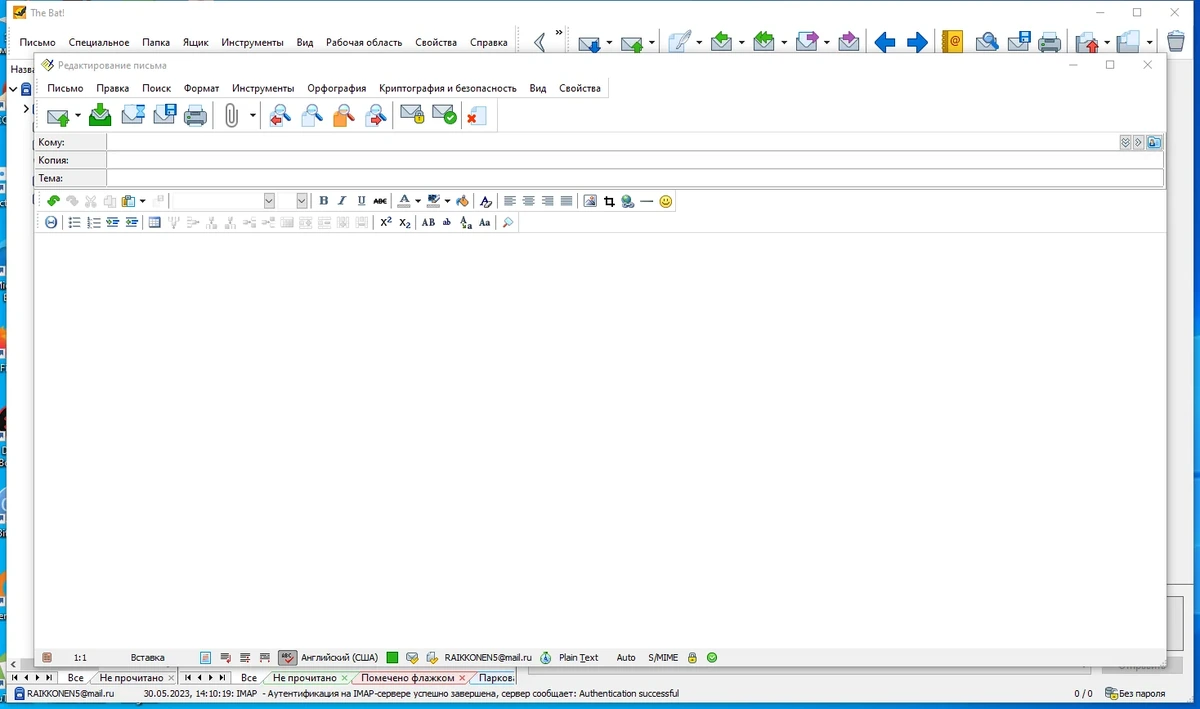The width and height of the screenshot is (1200, 709).
Task: Save the message with the floppy-disk envelope icon
Action: 165,116
